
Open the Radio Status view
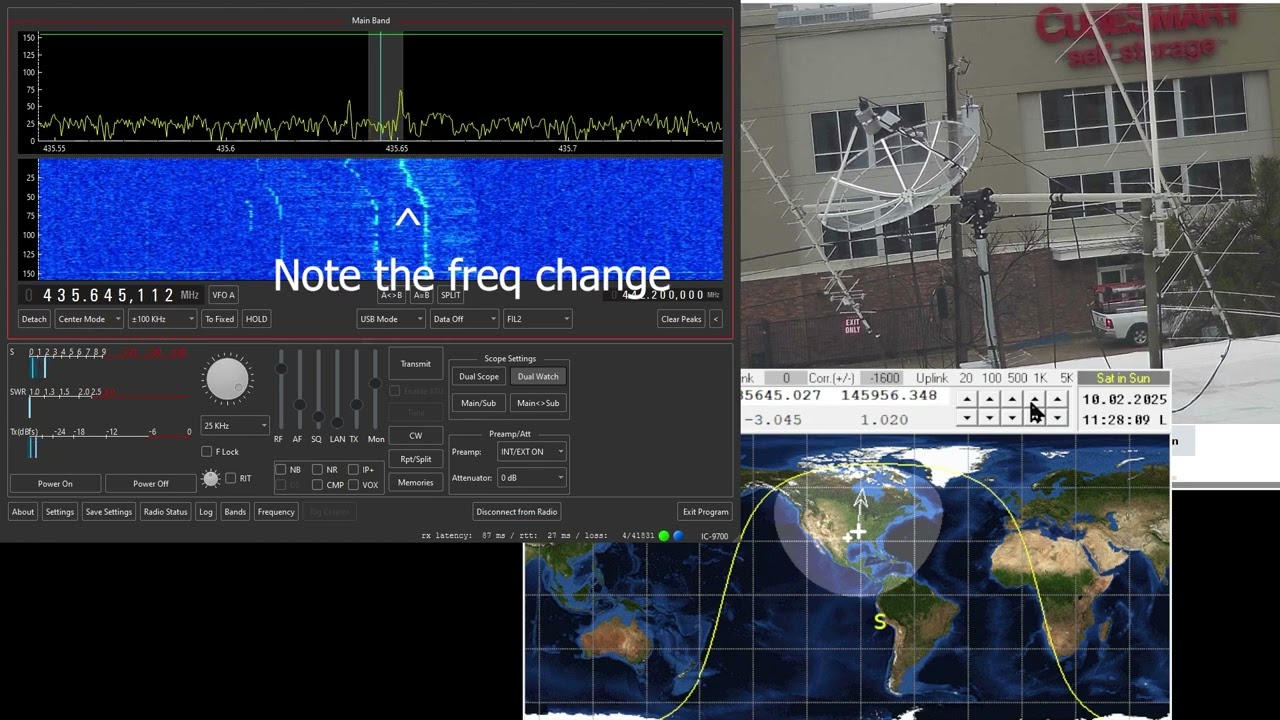[165, 512]
